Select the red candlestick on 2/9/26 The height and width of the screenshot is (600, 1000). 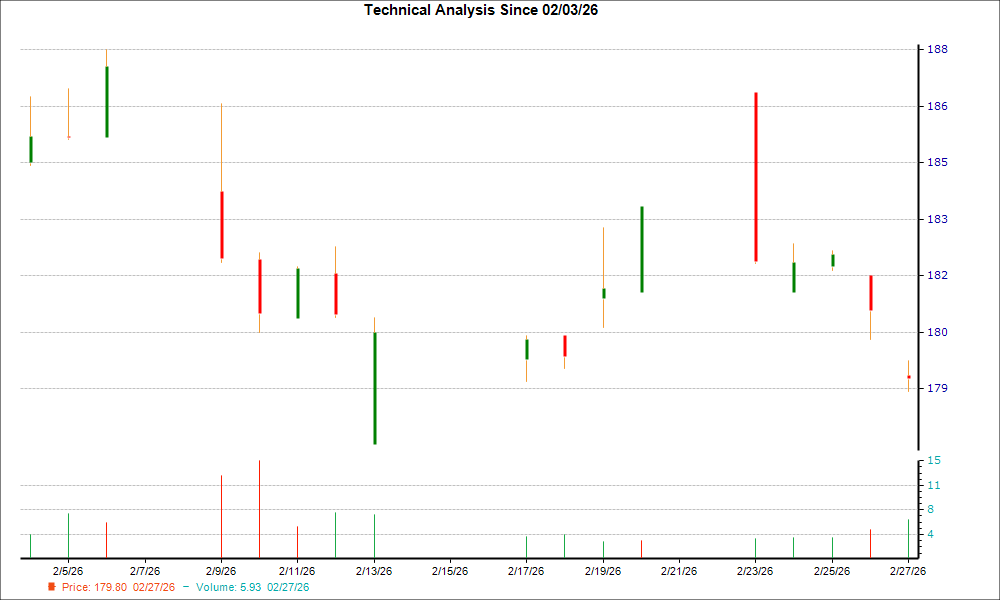[x=222, y=225]
